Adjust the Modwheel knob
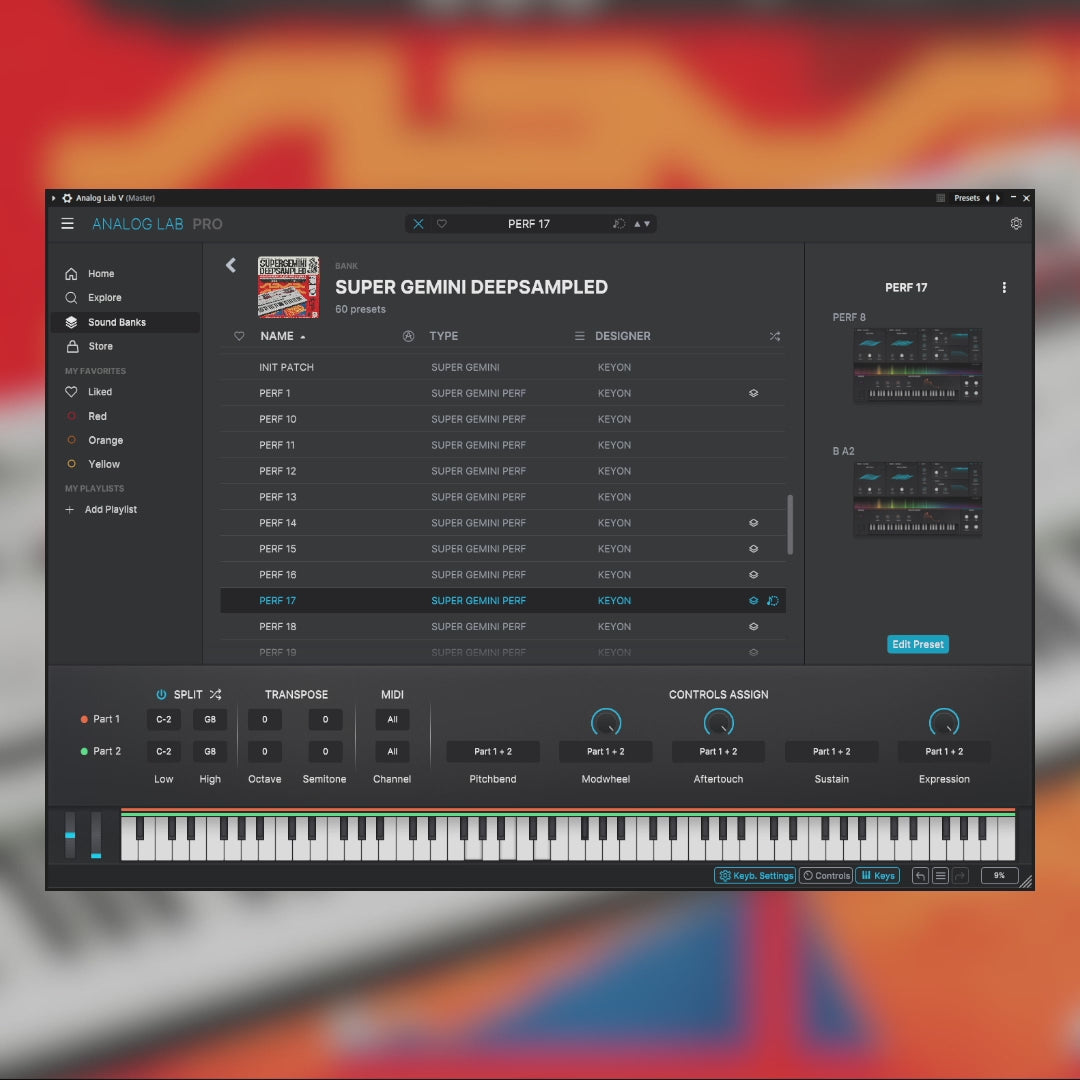The width and height of the screenshot is (1080, 1080). click(x=606, y=721)
